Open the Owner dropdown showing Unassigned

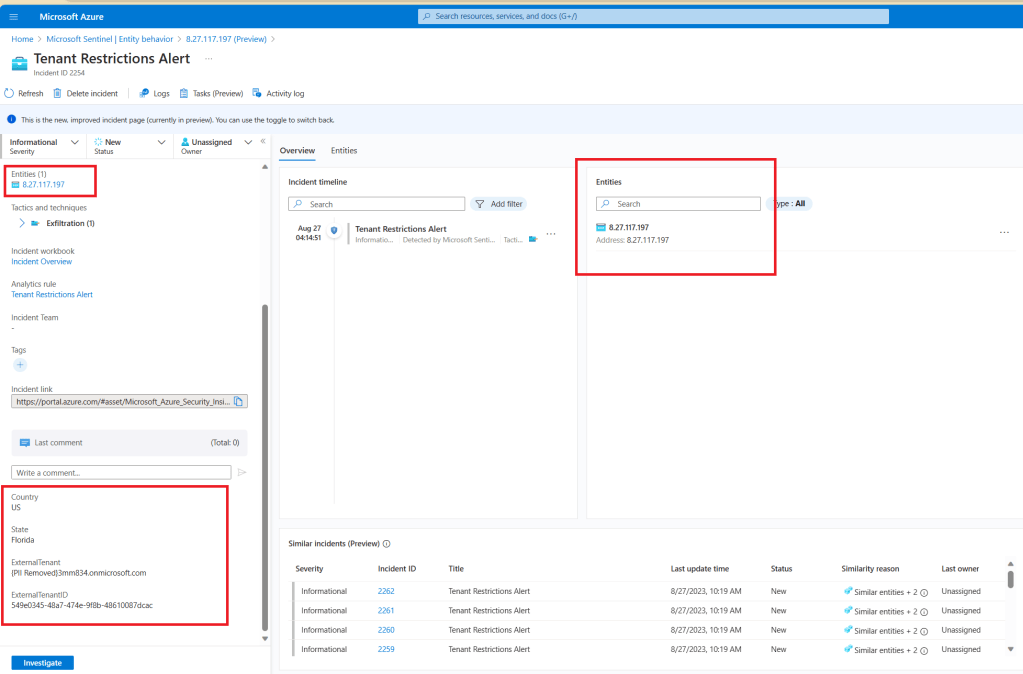[248, 143]
